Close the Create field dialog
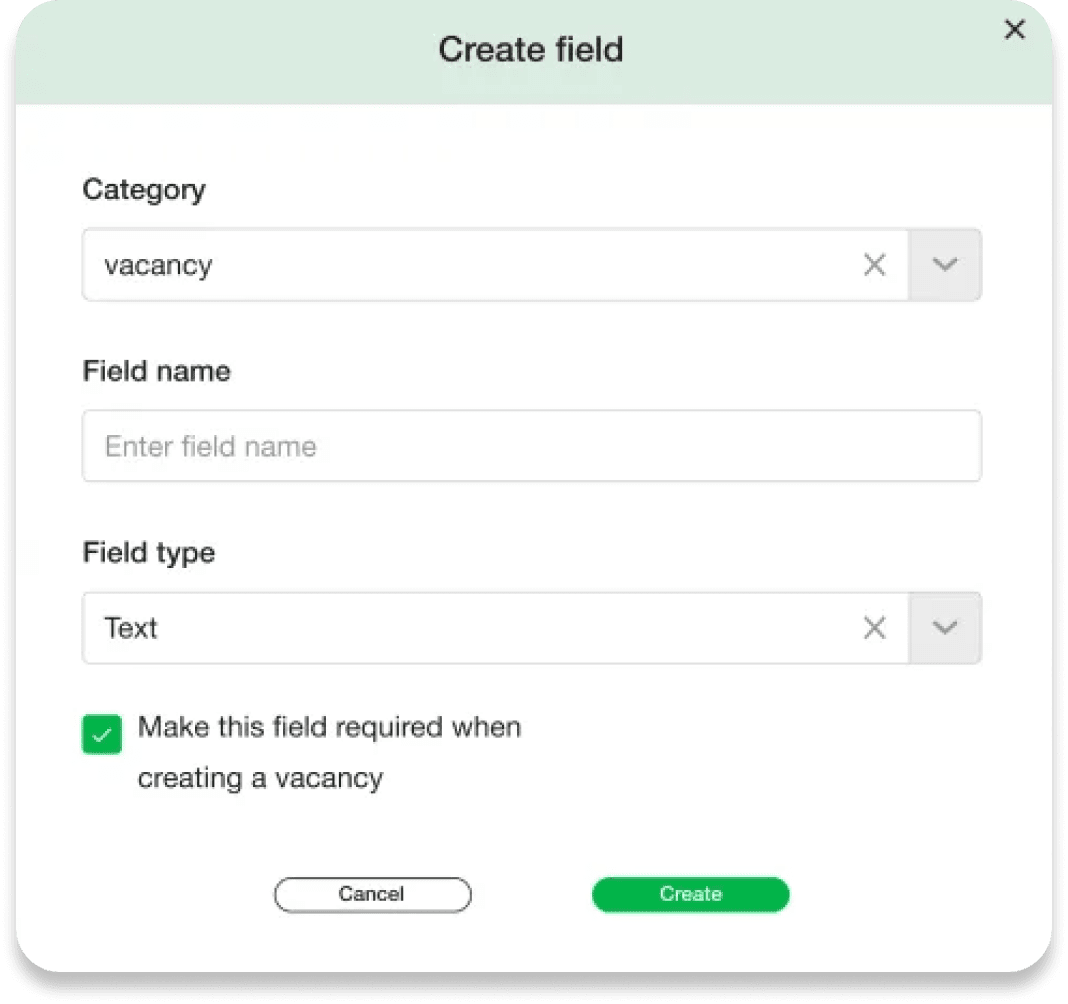 coord(1014,29)
